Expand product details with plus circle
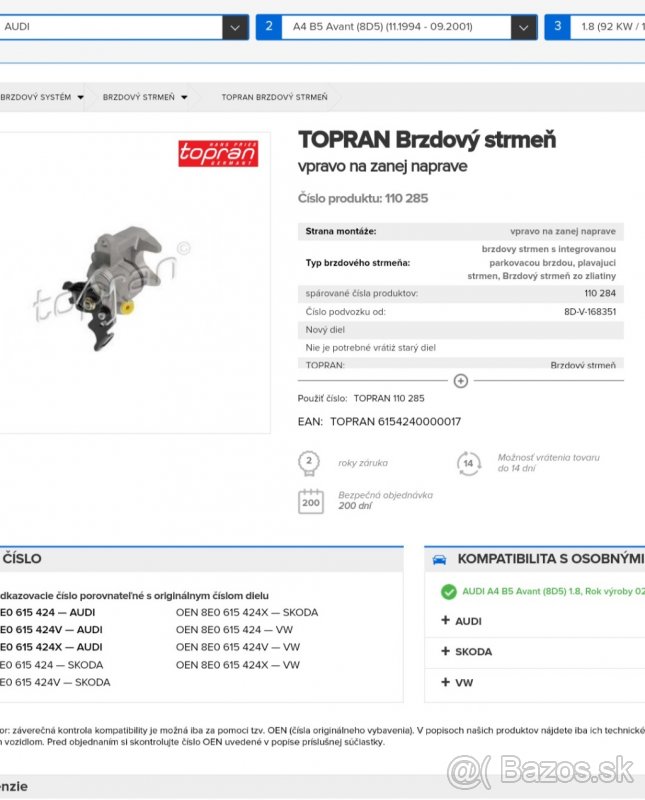645x800 pixels. coord(461,381)
